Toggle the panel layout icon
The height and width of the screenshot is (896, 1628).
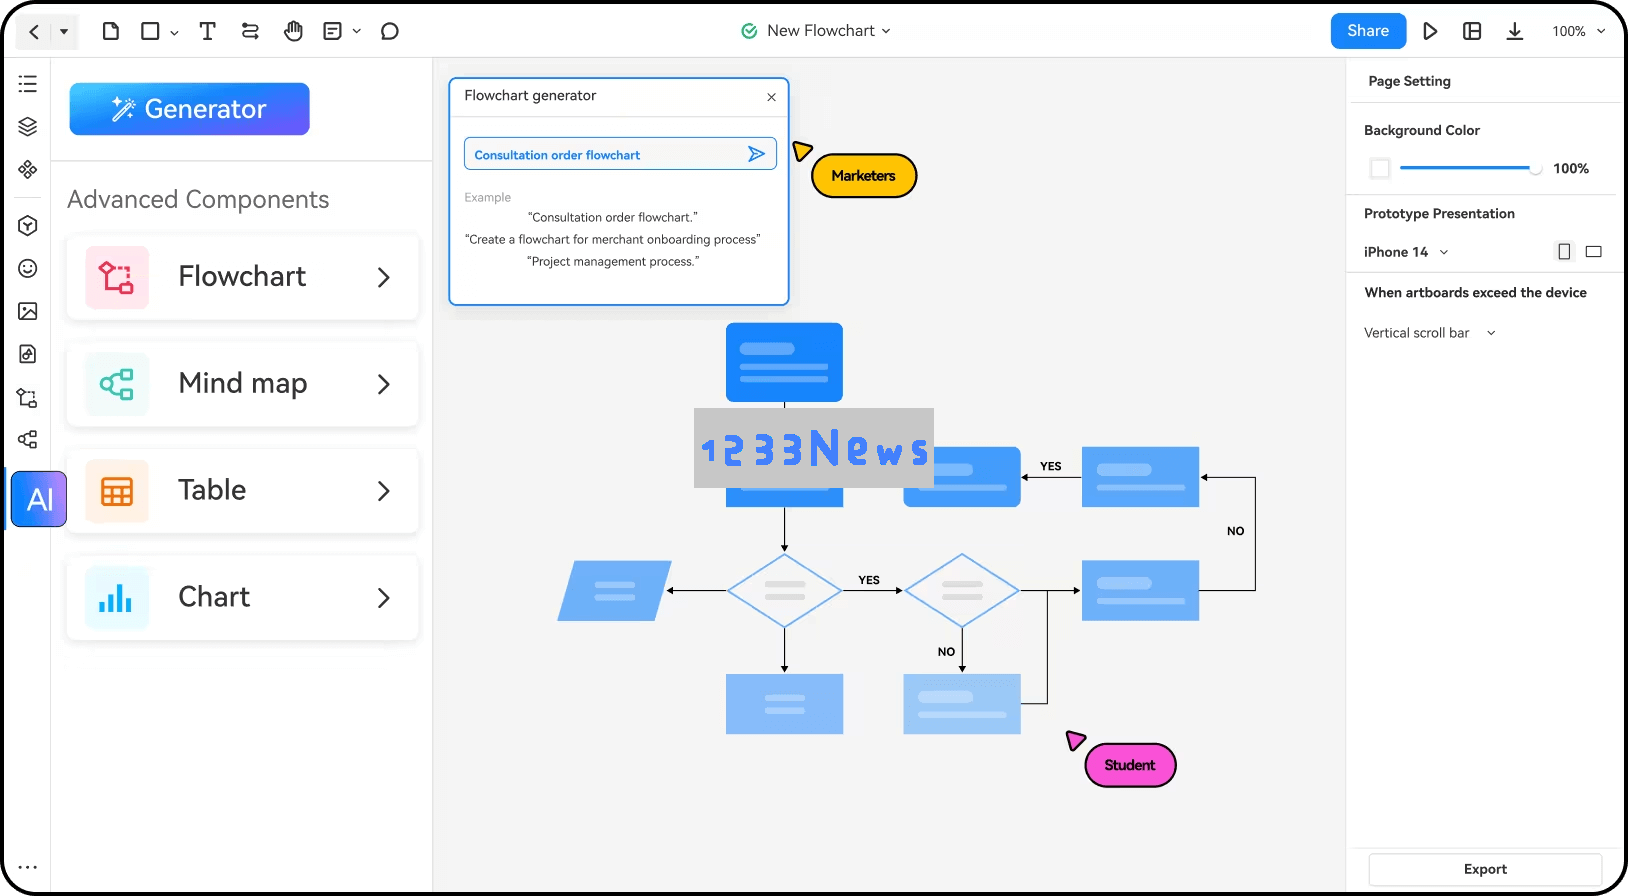click(1472, 31)
